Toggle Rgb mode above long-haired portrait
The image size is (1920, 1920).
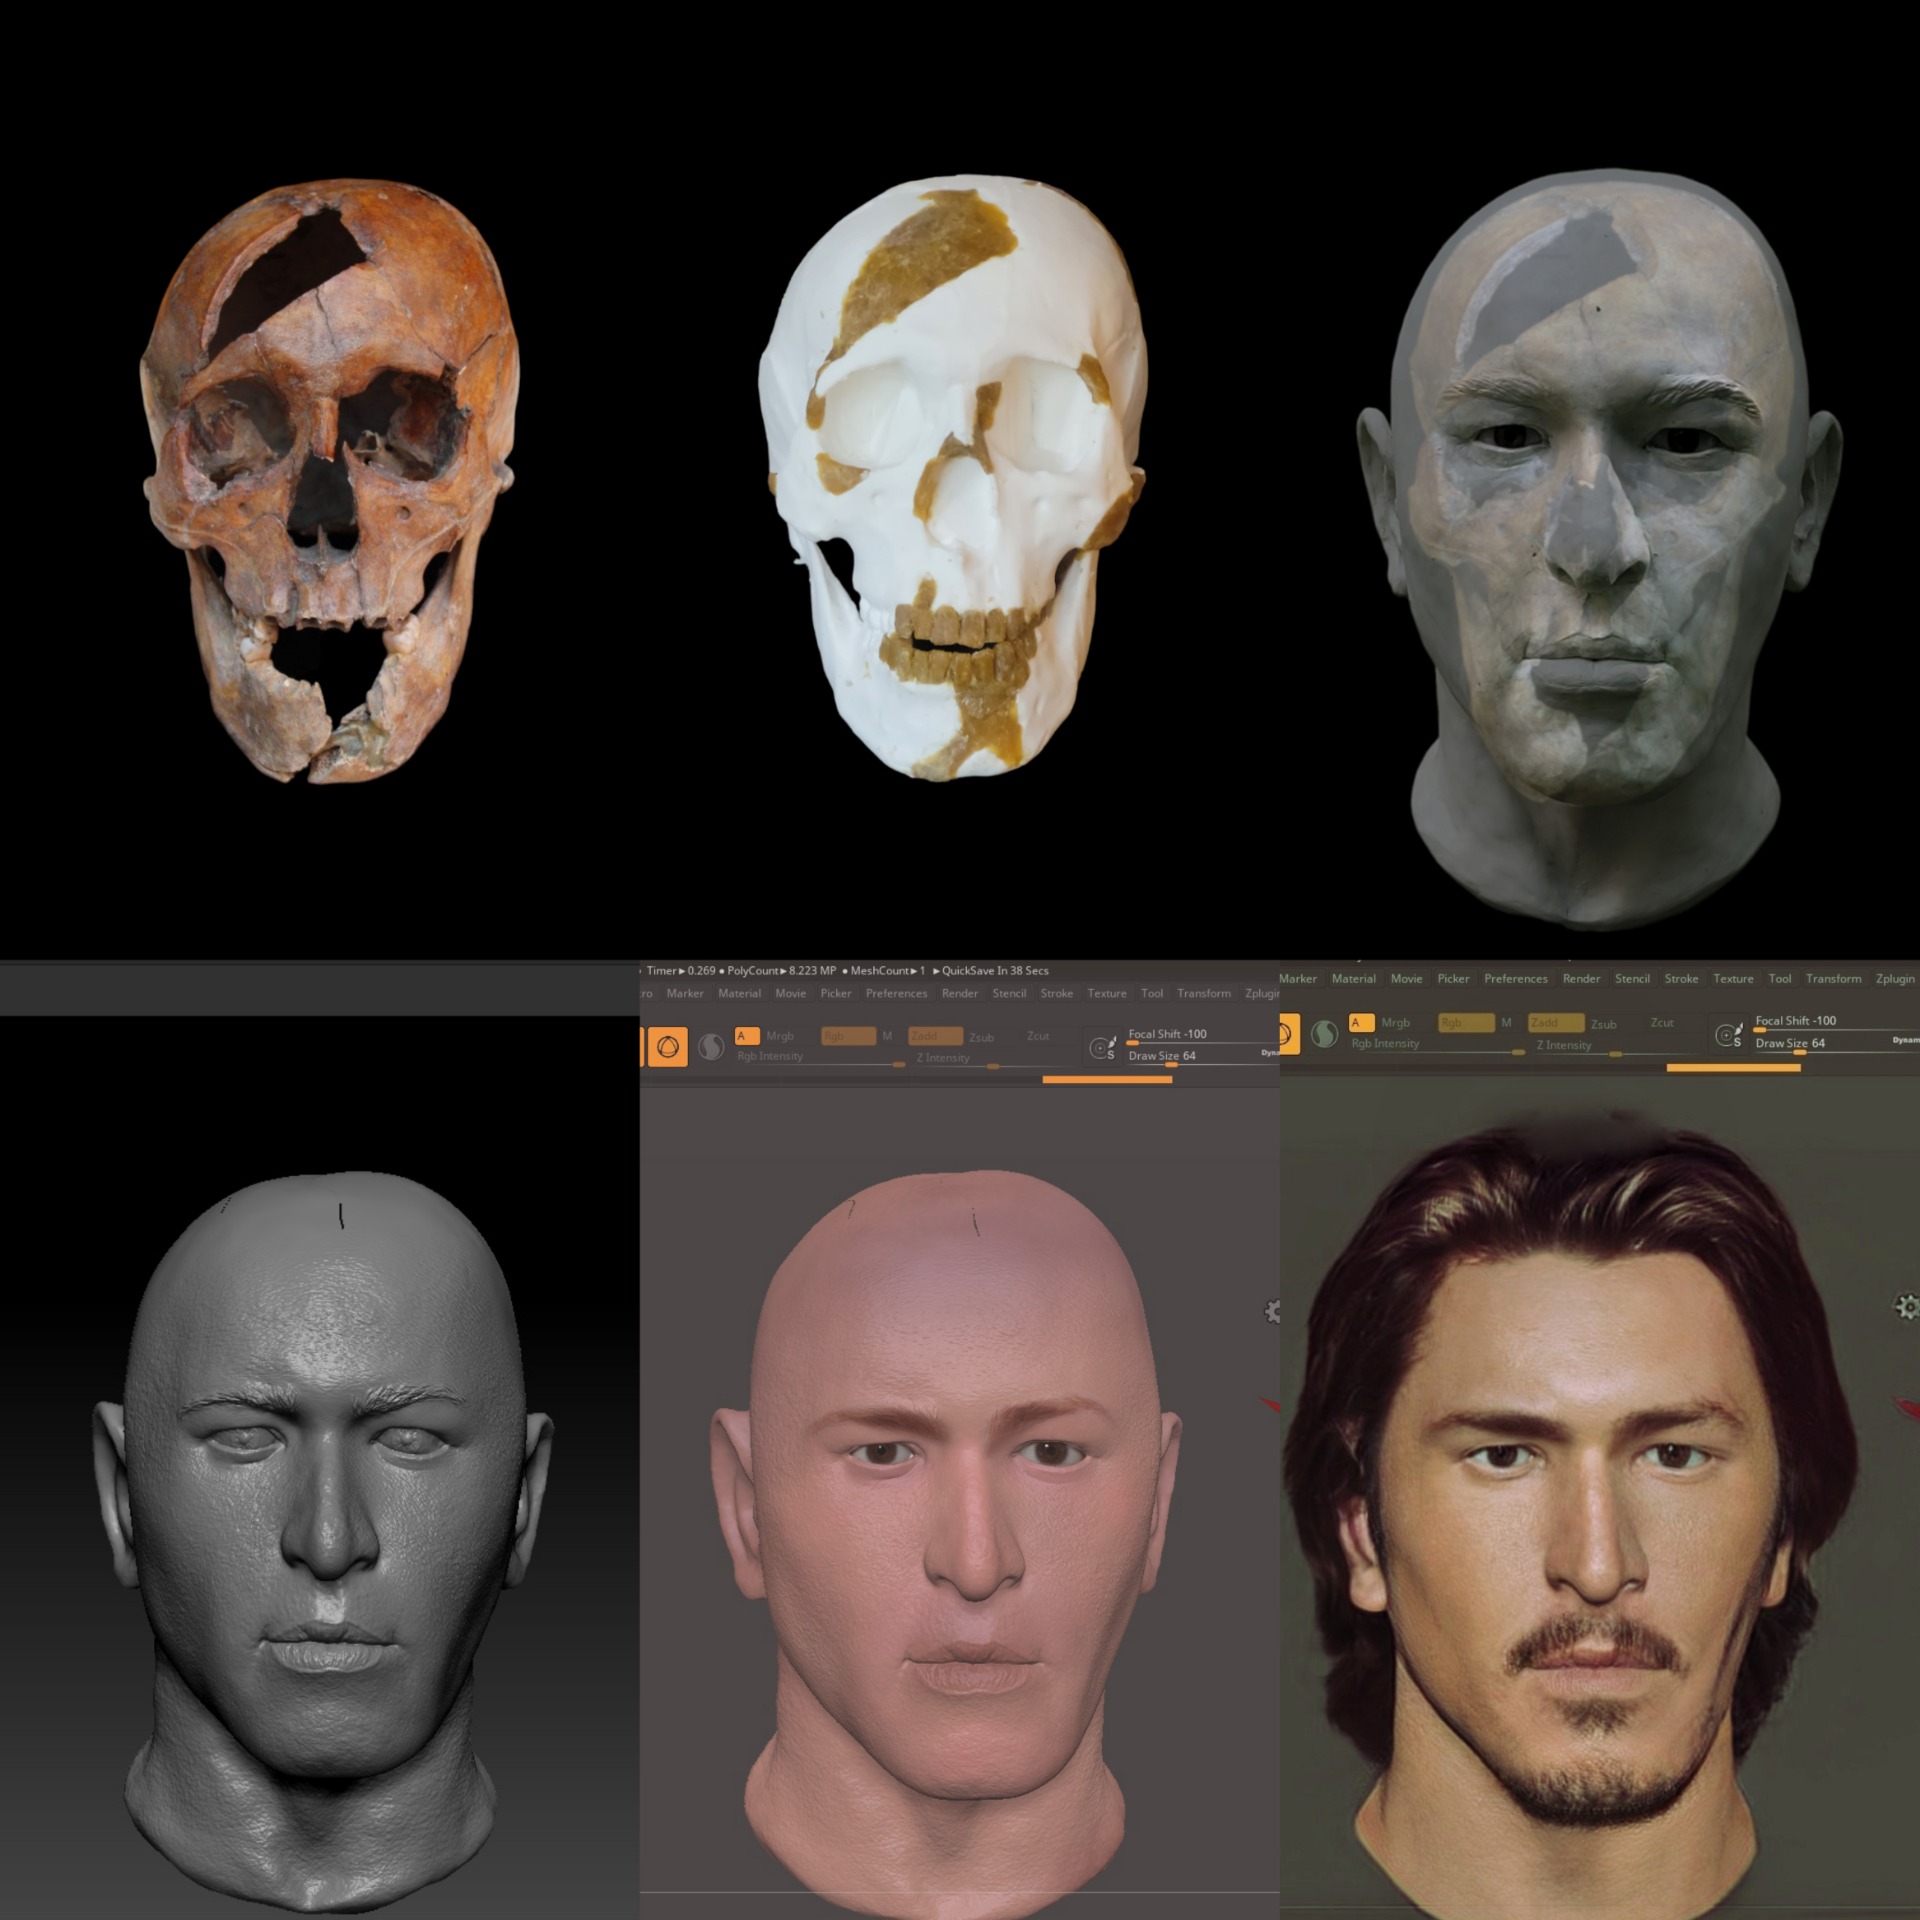[x=1465, y=1022]
